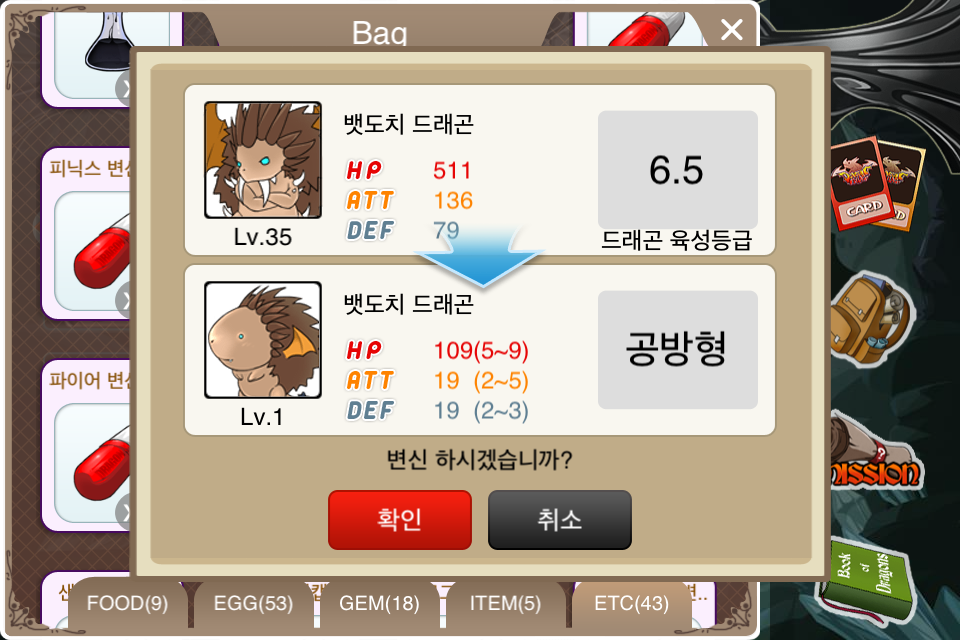Open the FOOD(9) tab
This screenshot has width=960, height=640.
[x=127, y=604]
